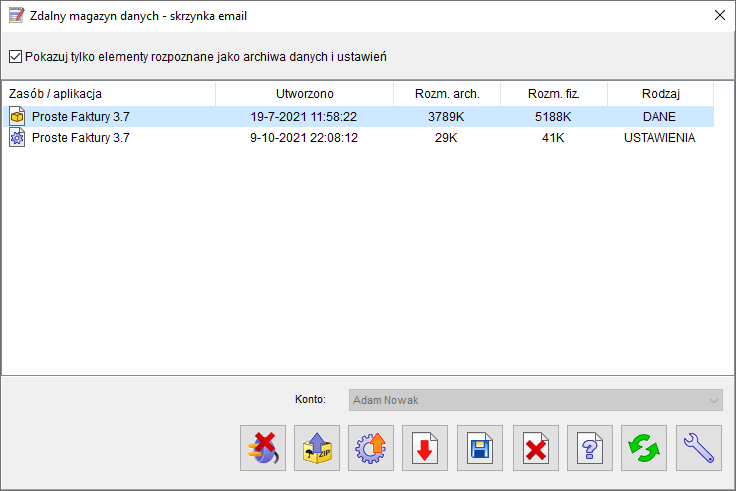Screen dimensions: 736x491
Task: Sort by 'Rozm. fiz.' column header
Action: tap(554, 94)
